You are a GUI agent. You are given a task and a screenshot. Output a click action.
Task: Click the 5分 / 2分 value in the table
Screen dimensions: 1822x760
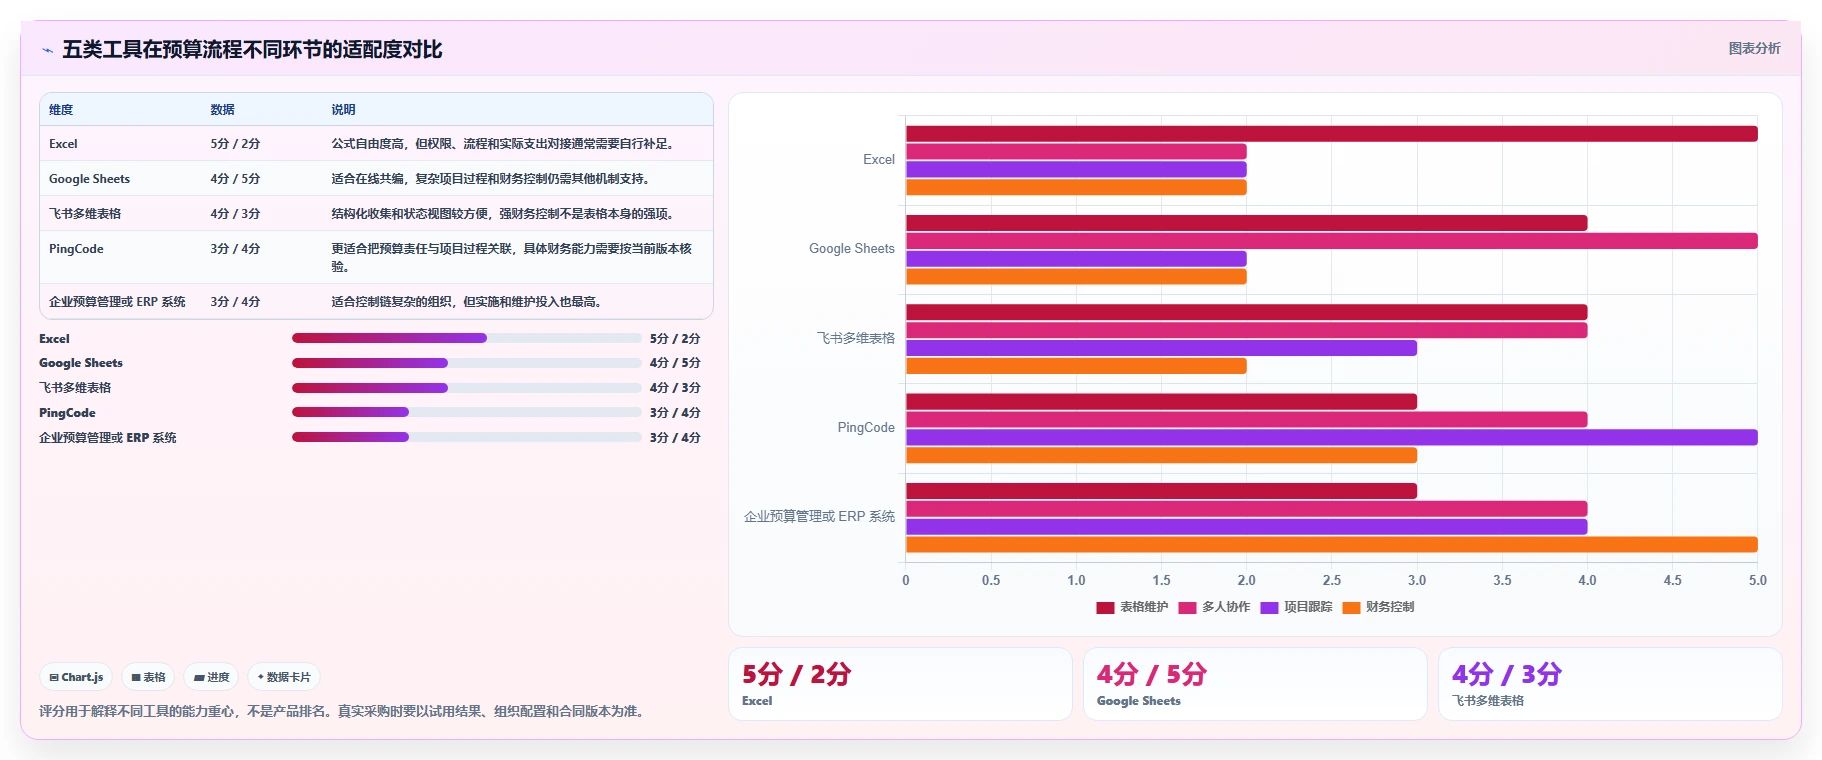click(x=235, y=144)
